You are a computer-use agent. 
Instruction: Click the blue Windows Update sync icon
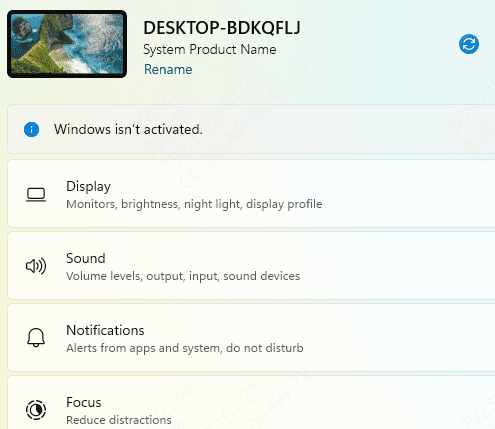coord(469,44)
